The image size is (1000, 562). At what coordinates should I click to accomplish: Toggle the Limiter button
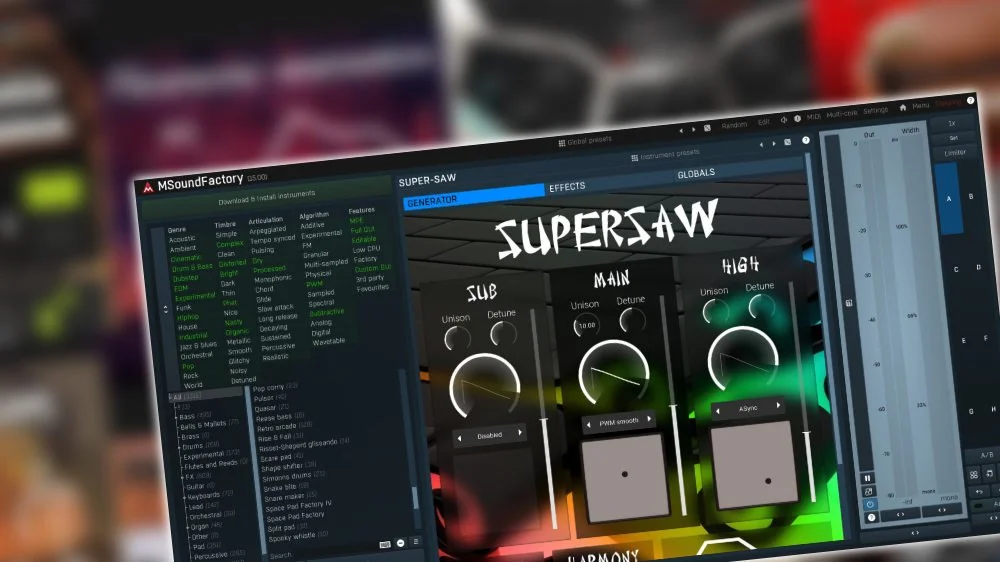pos(955,153)
